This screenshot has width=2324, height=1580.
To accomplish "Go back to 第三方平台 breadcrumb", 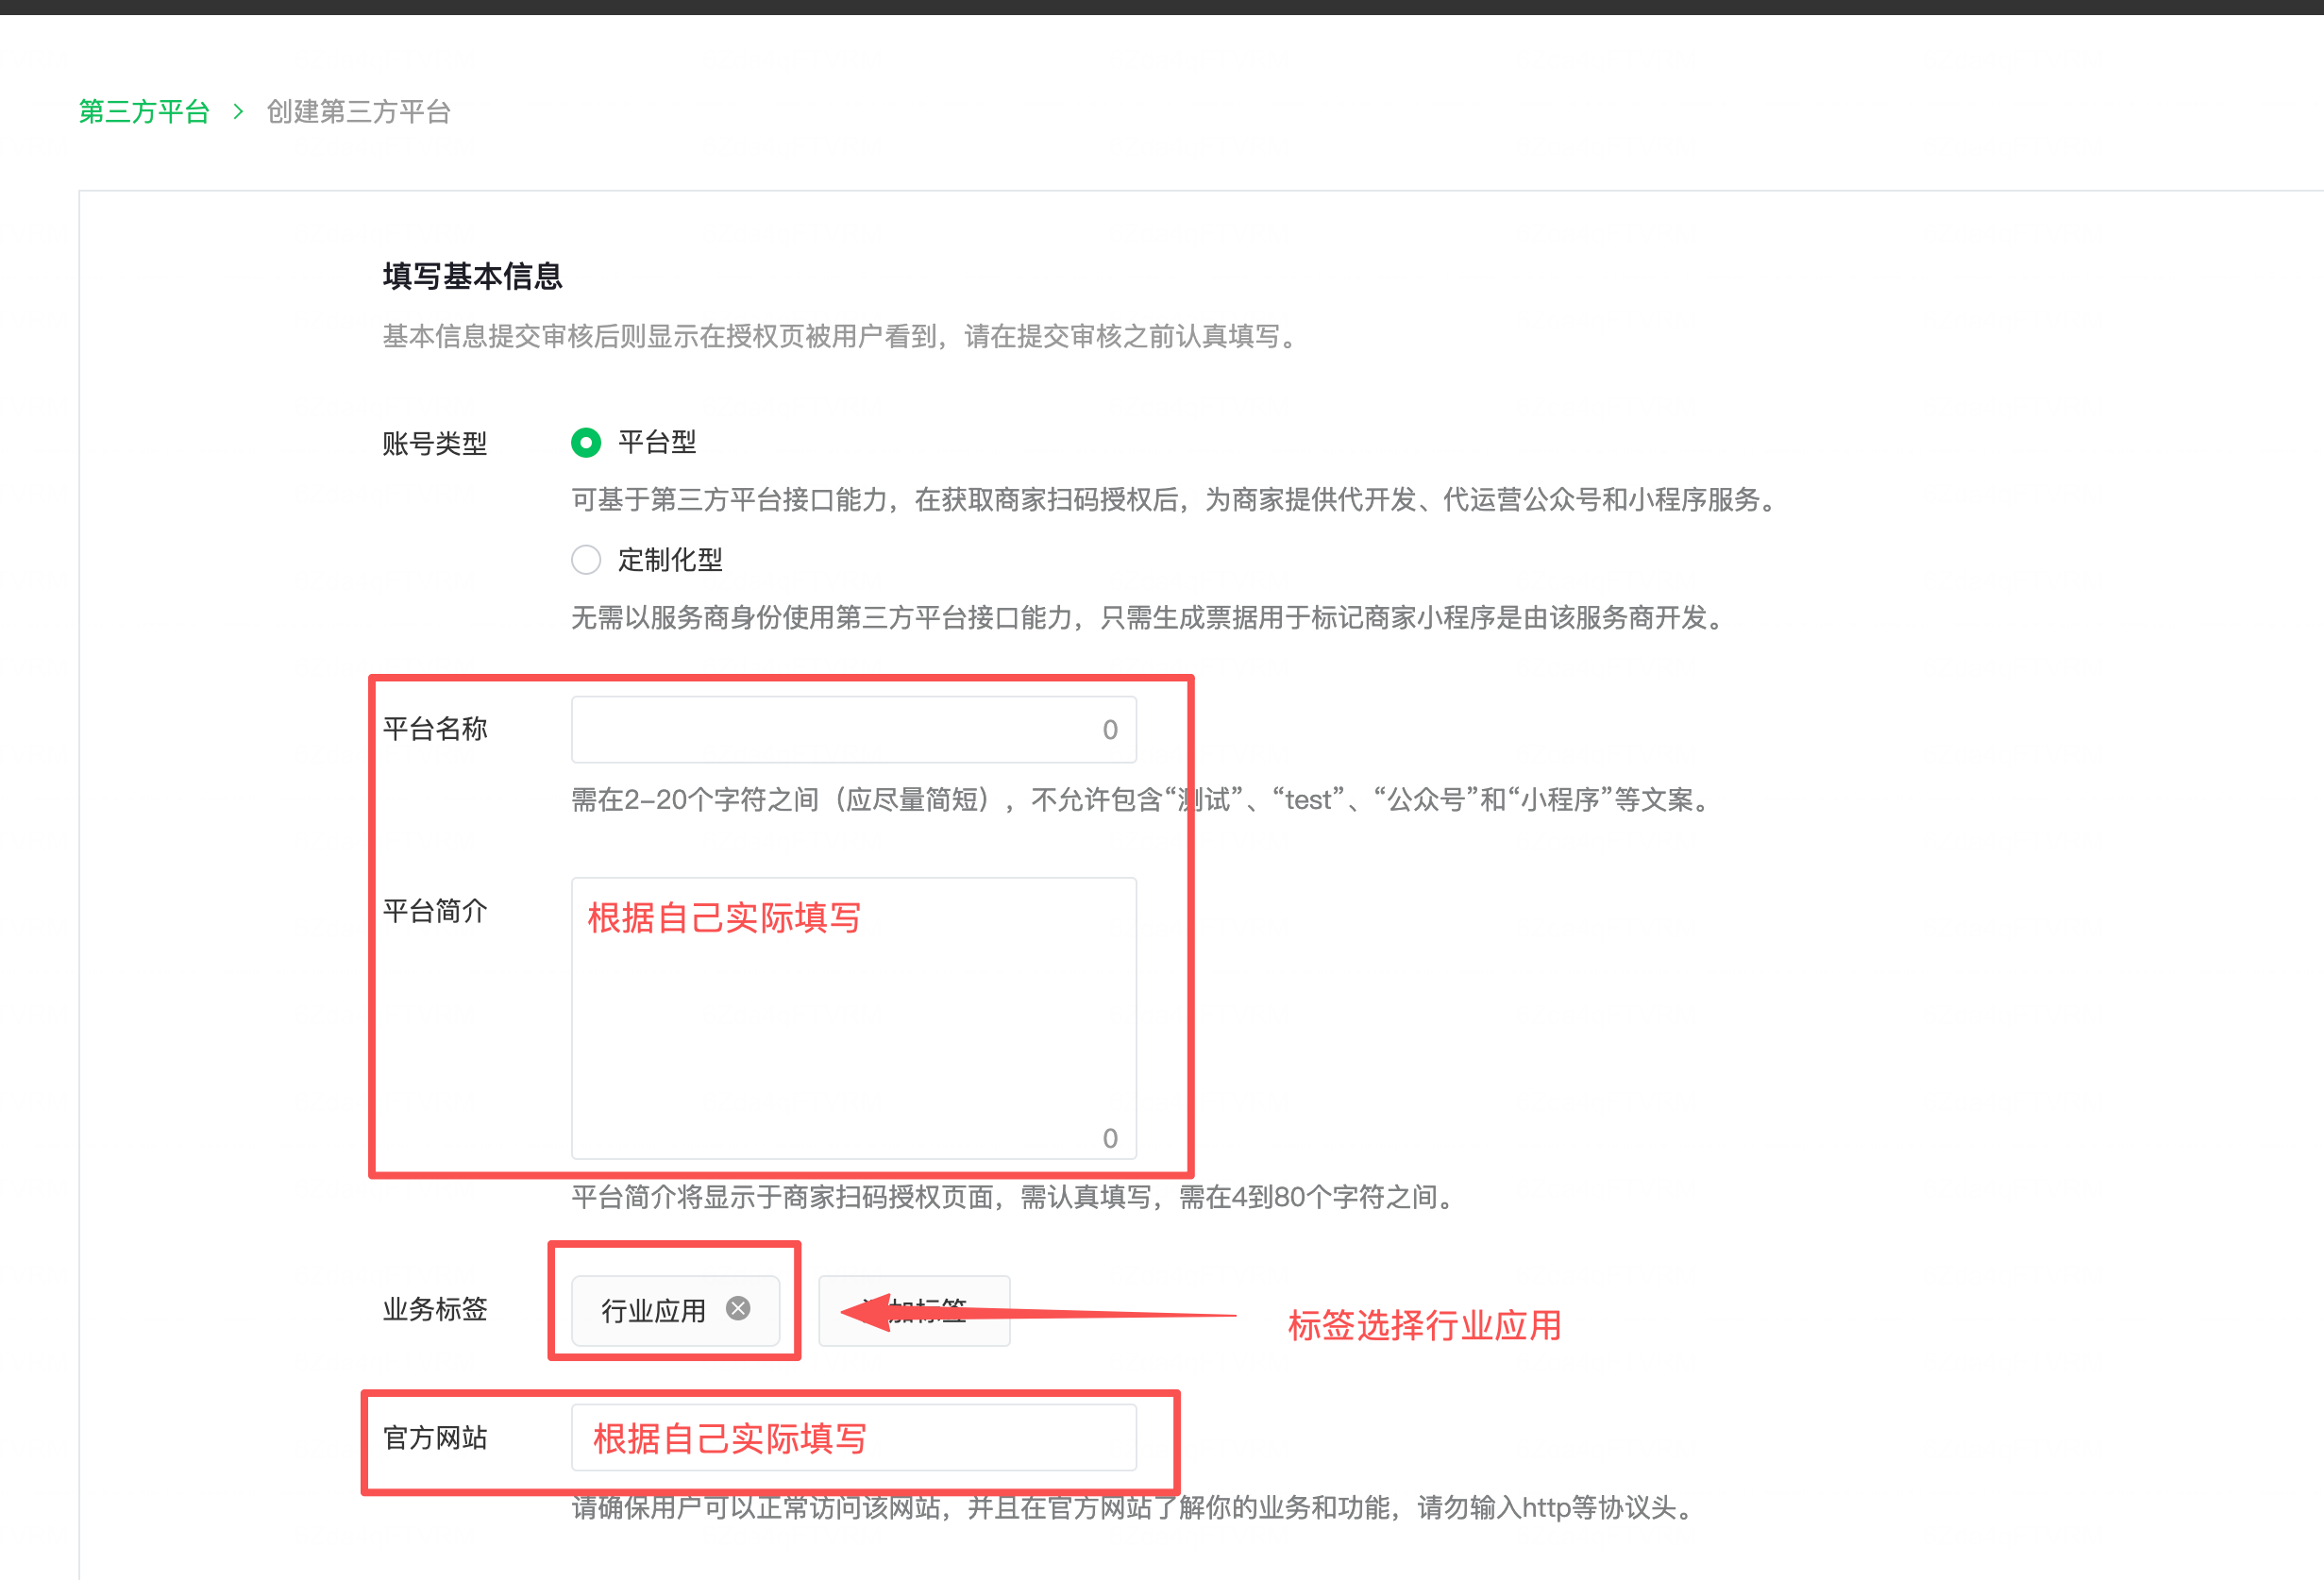I will [144, 111].
